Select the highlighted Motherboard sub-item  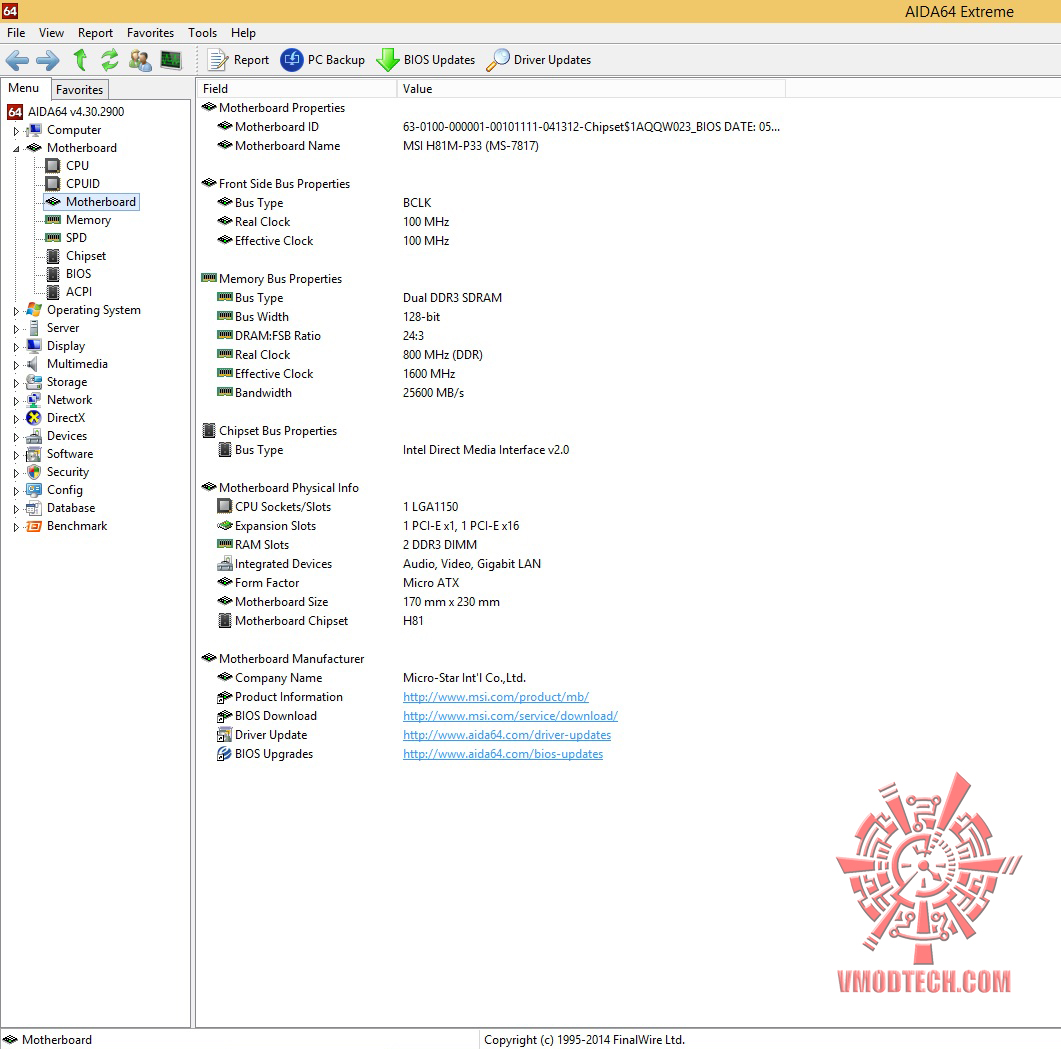tap(92, 202)
